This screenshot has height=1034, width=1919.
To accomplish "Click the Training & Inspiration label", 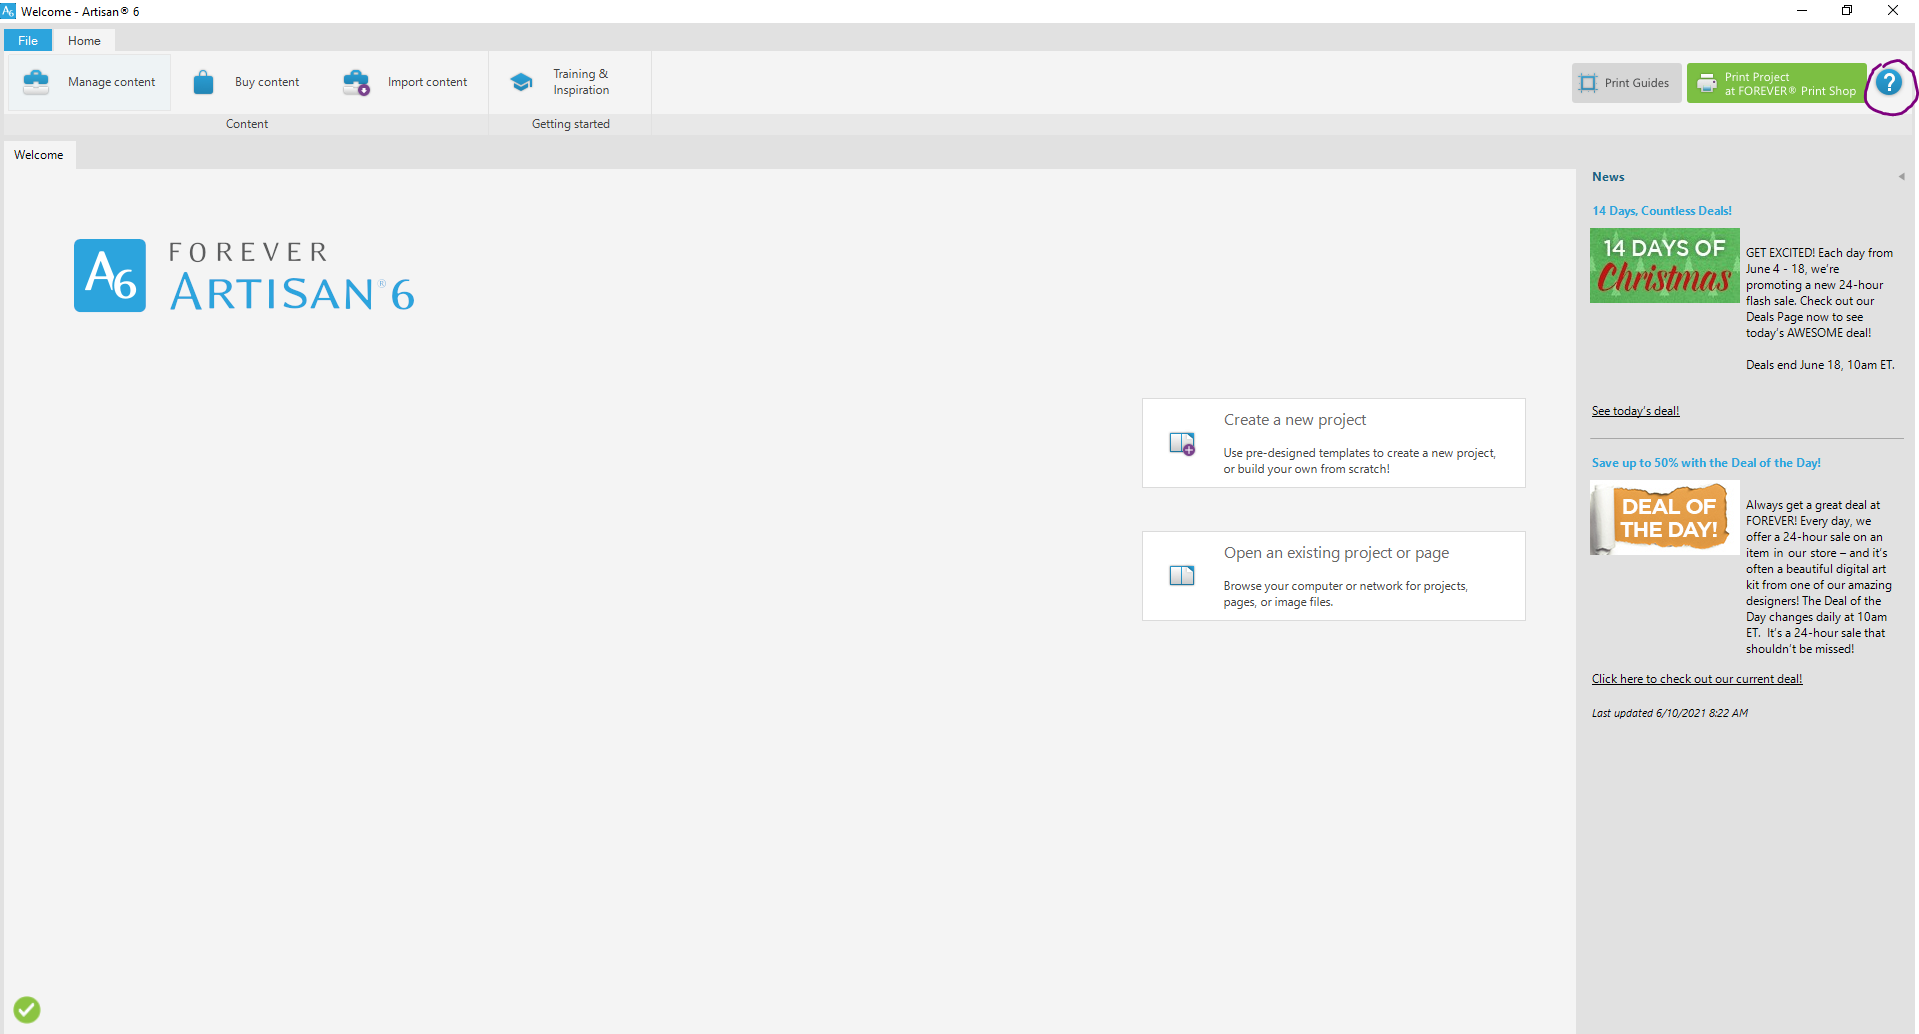I will (x=581, y=82).
